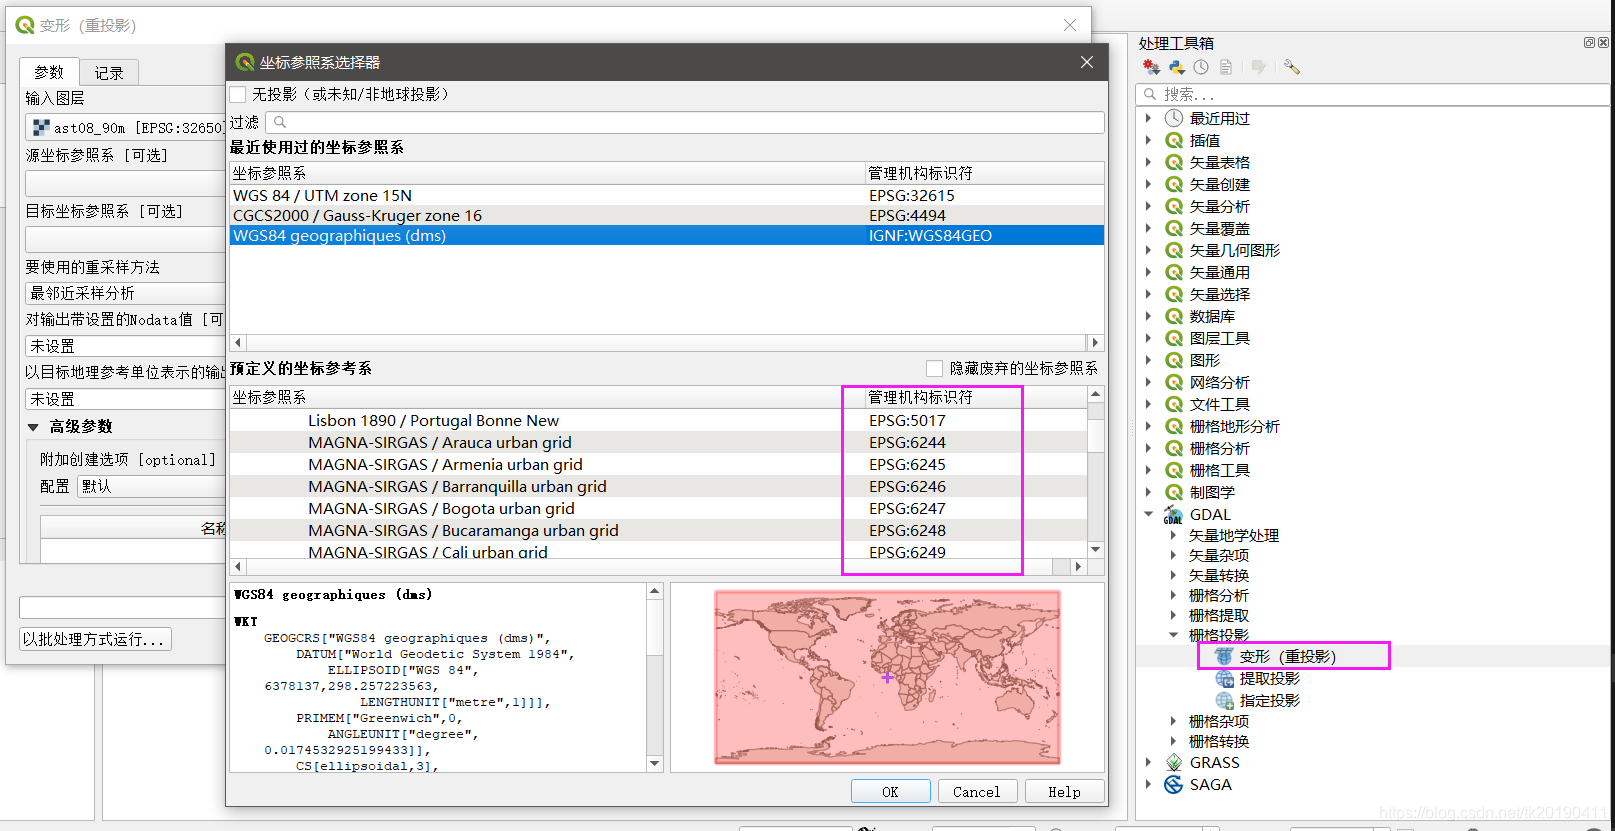1615x831 pixels.
Task: Click the recent CRS list's horizontal scrollbar
Action: point(666,342)
